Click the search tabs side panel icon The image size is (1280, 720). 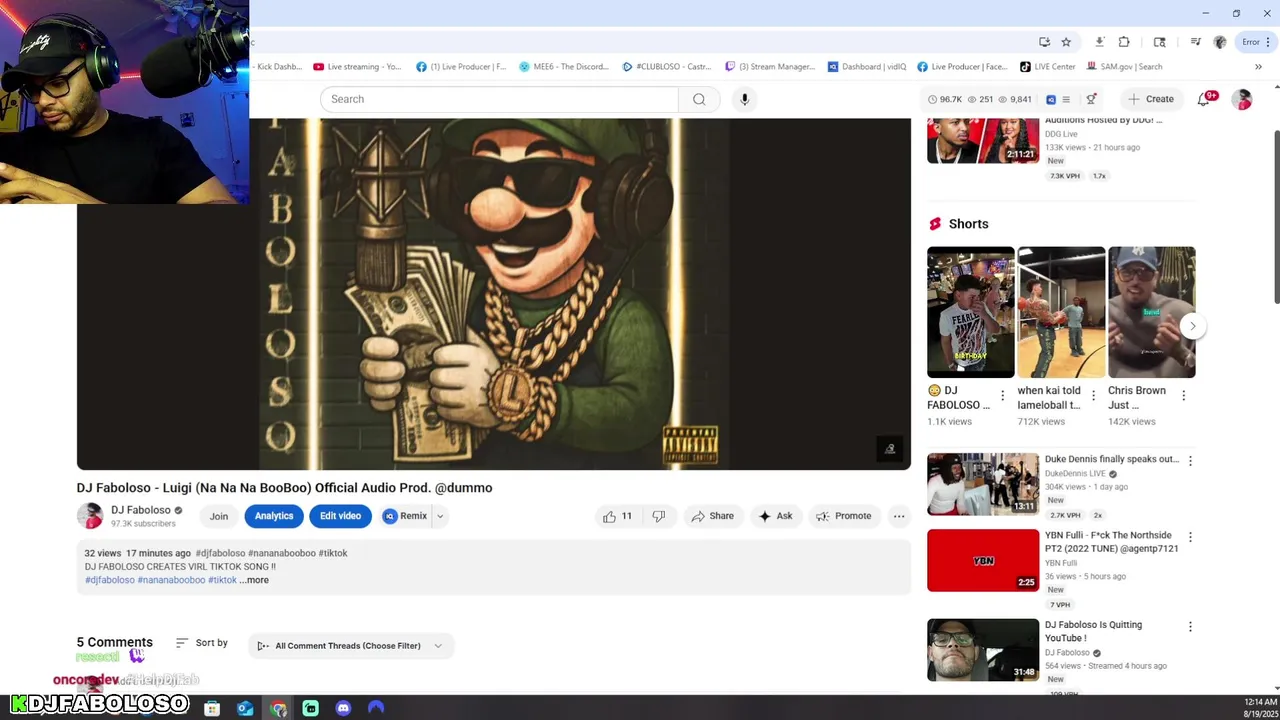[1160, 42]
